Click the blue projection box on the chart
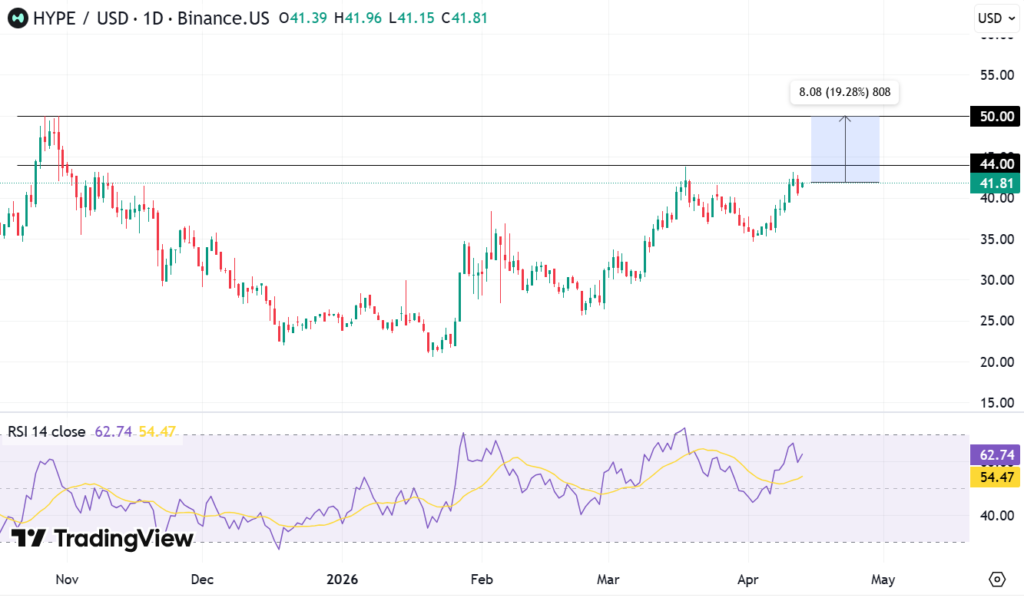 coord(845,150)
